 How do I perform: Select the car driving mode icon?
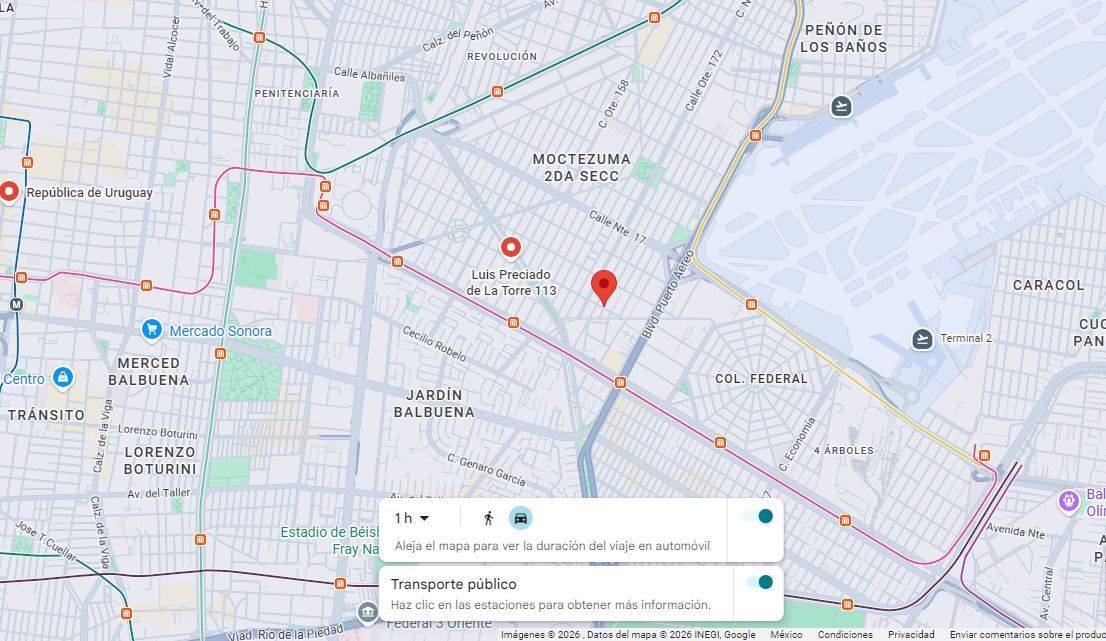[x=521, y=518]
